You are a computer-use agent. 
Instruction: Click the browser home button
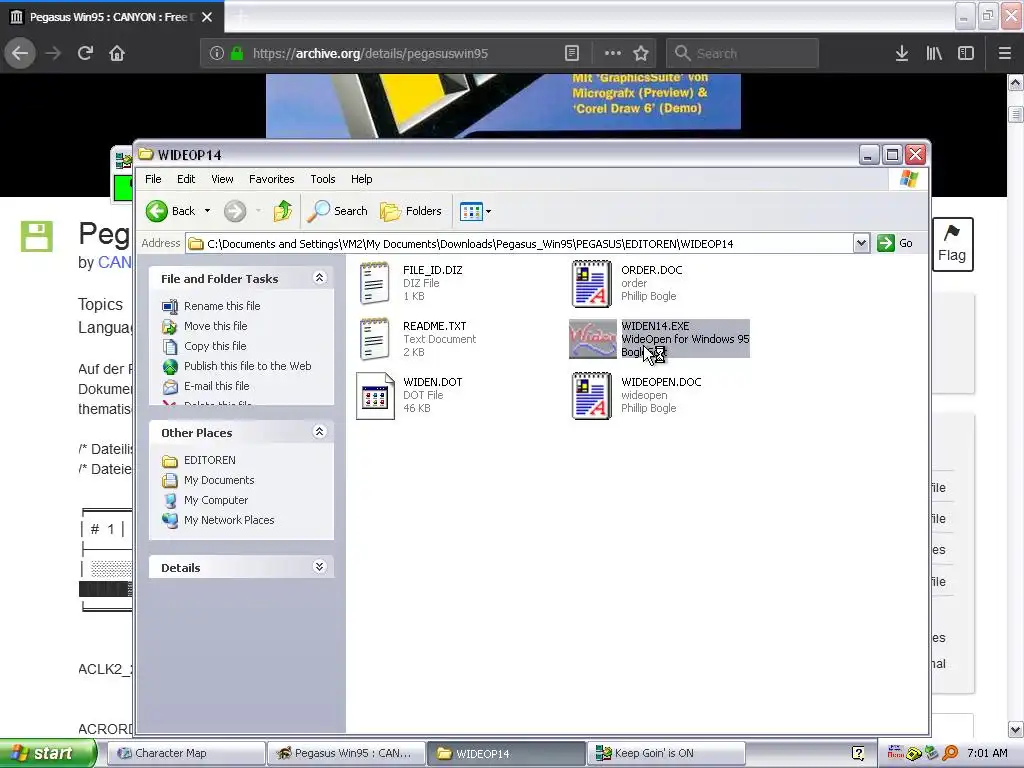tap(117, 53)
